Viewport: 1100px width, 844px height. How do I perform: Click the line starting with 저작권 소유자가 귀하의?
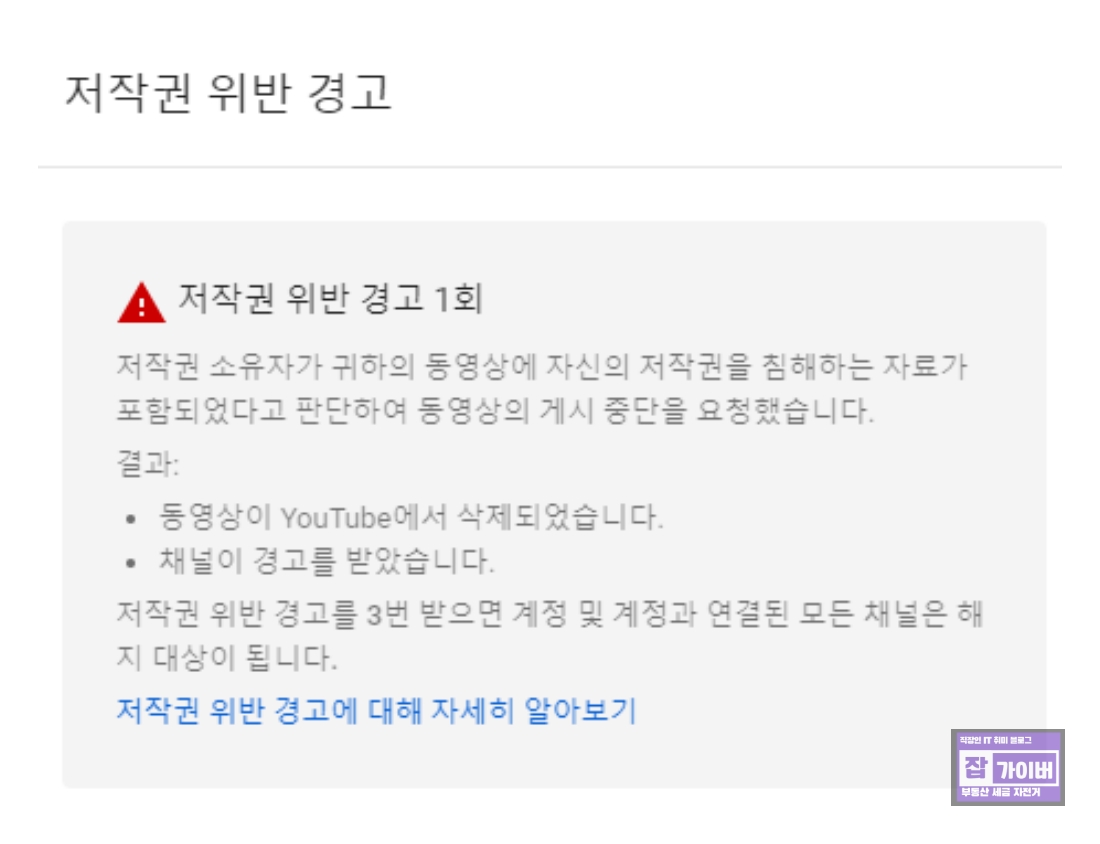tap(542, 366)
